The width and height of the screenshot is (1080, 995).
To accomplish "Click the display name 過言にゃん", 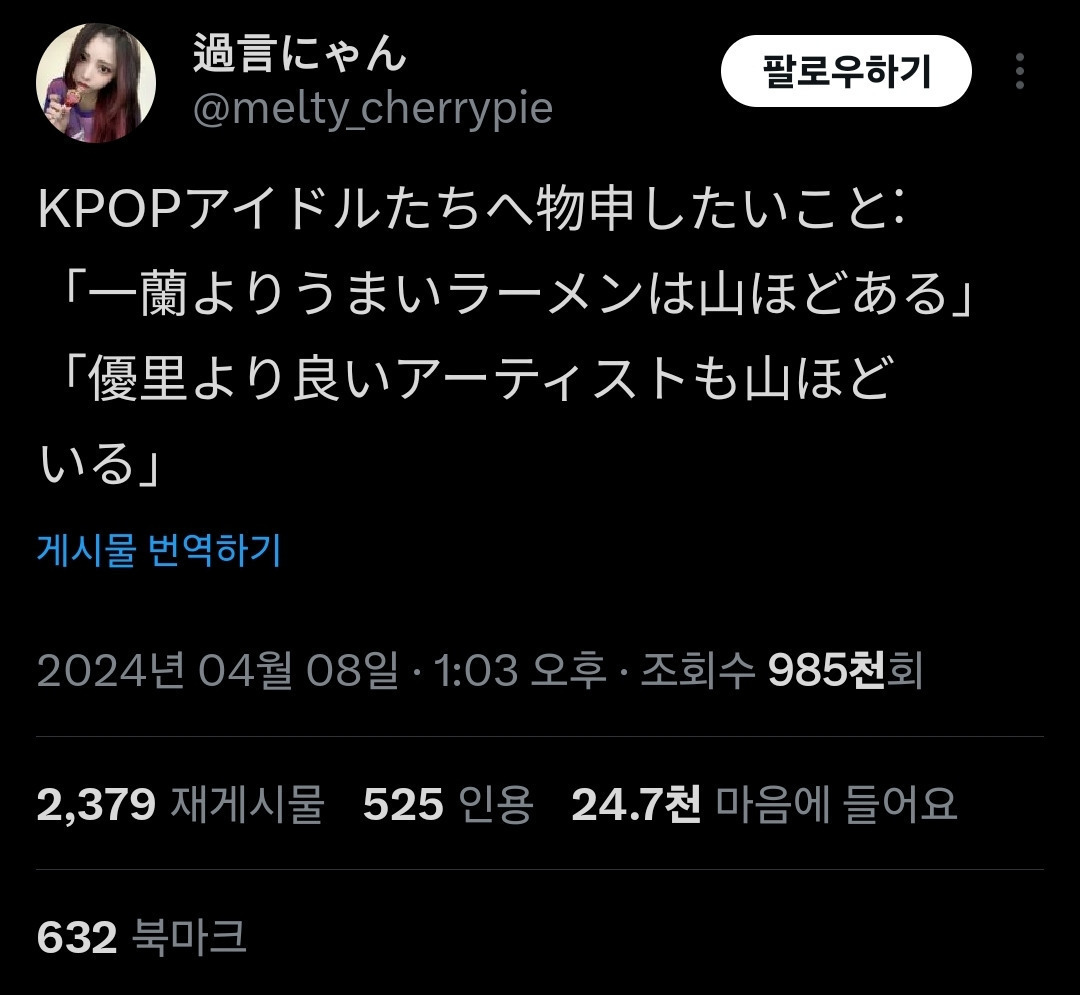I will tap(300, 53).
